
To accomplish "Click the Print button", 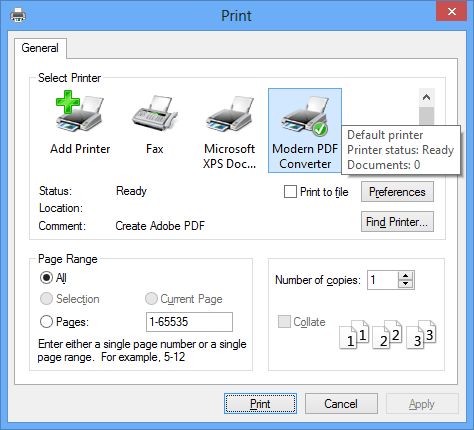I will pos(260,404).
